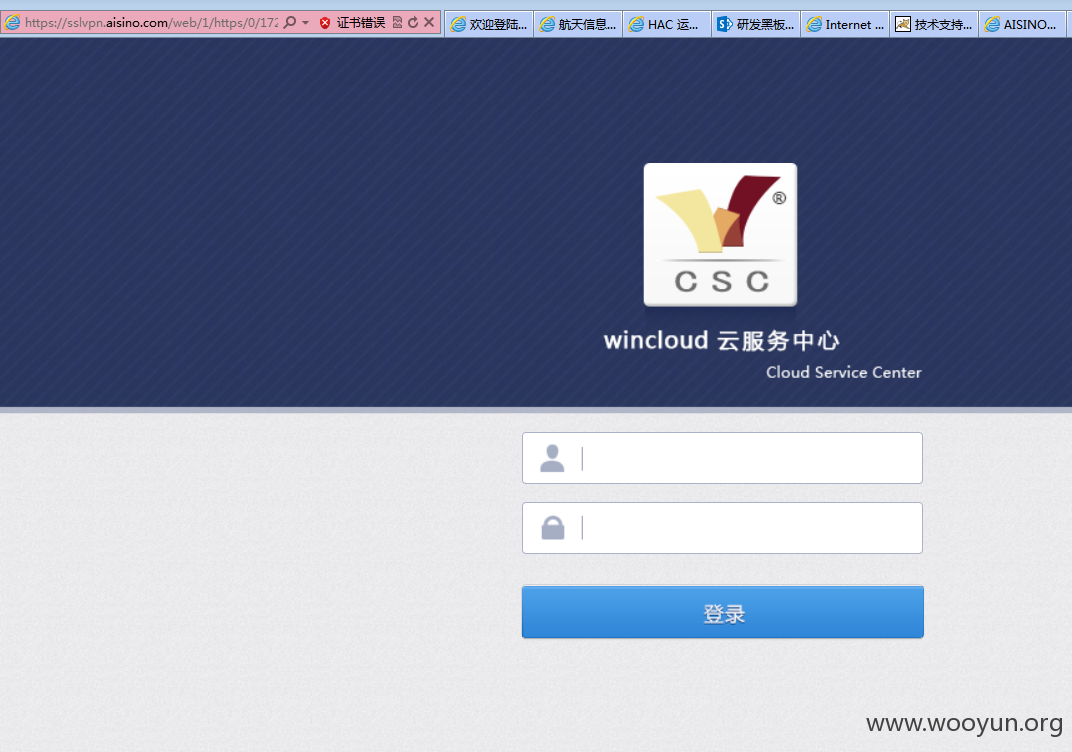Image resolution: width=1072 pixels, height=752 pixels.
Task: Click the CSC logo image
Action: (720, 234)
